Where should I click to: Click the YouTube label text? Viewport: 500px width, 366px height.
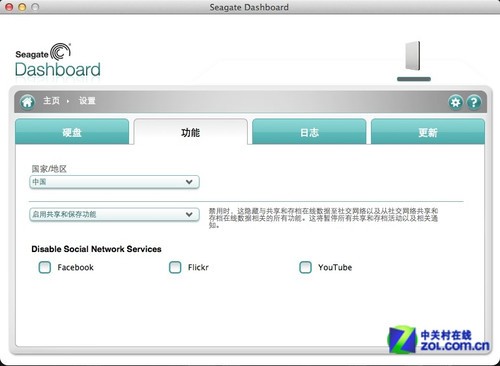pos(335,267)
